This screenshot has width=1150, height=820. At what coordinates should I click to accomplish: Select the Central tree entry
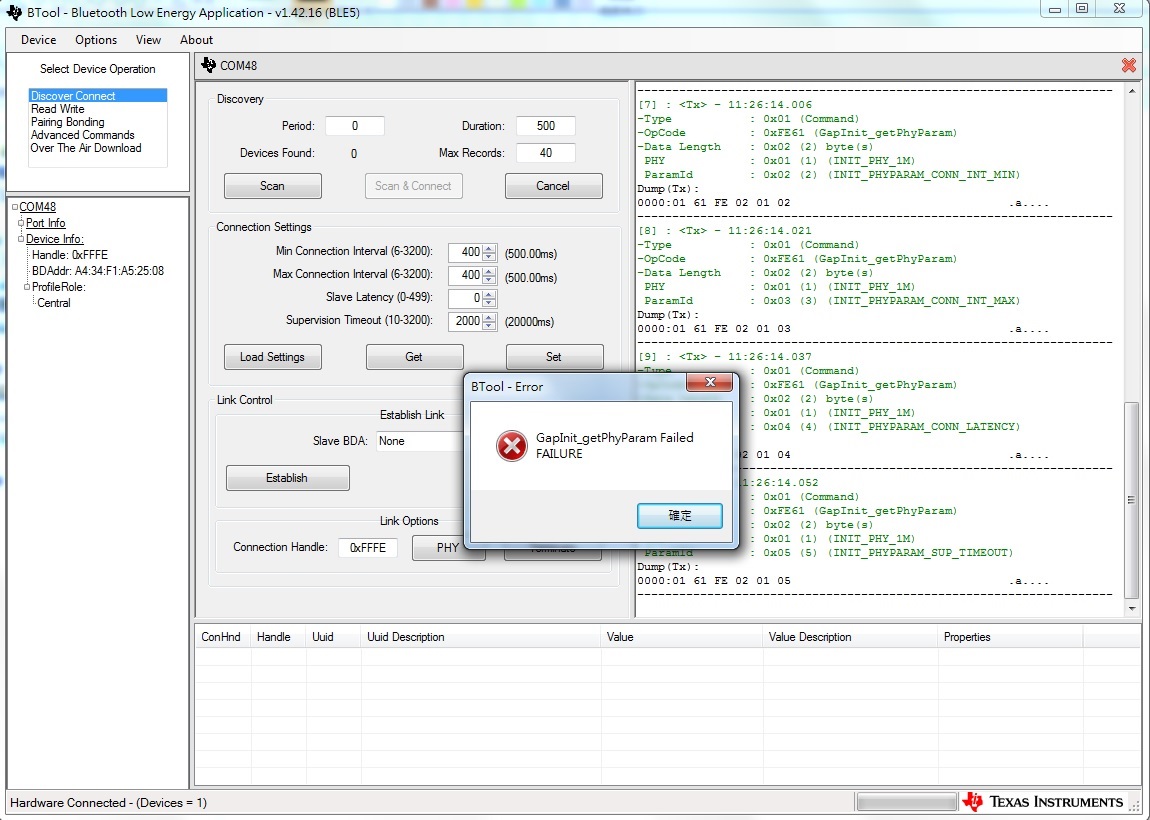[54, 303]
